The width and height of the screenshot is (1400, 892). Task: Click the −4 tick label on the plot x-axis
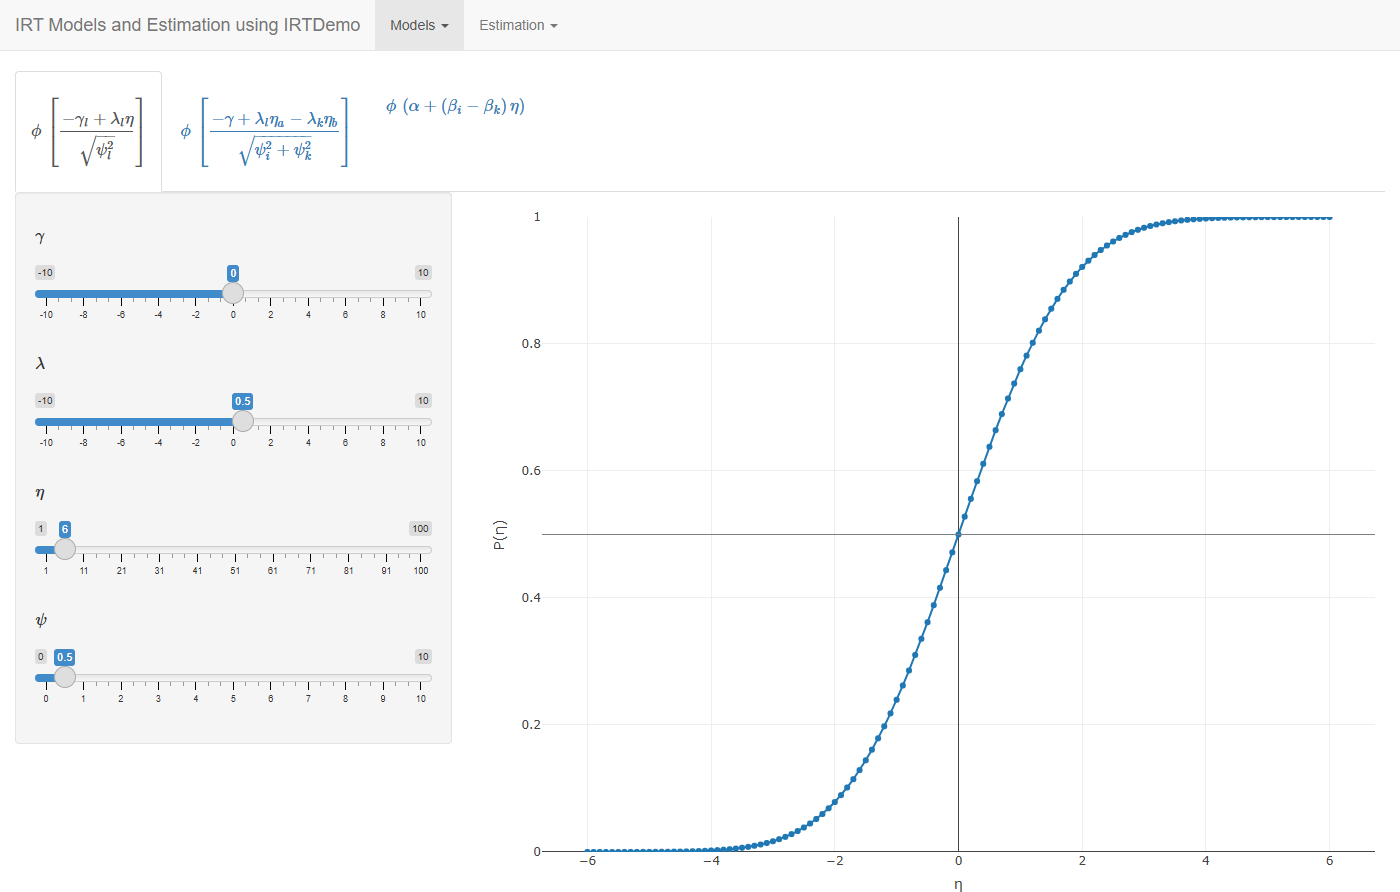(711, 861)
